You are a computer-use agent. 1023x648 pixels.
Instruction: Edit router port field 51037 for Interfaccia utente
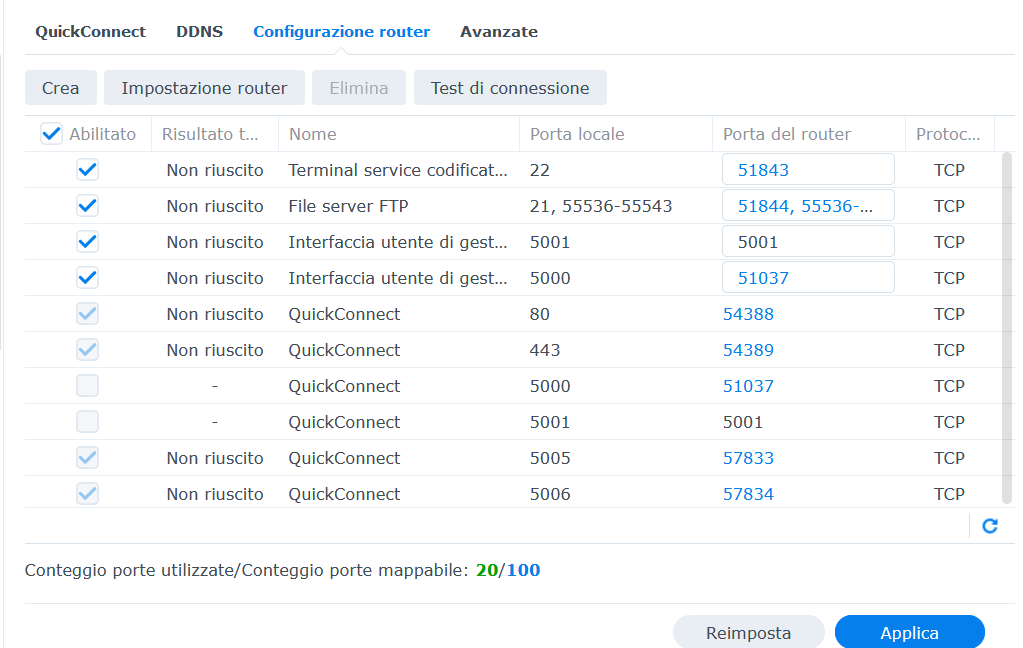(808, 277)
